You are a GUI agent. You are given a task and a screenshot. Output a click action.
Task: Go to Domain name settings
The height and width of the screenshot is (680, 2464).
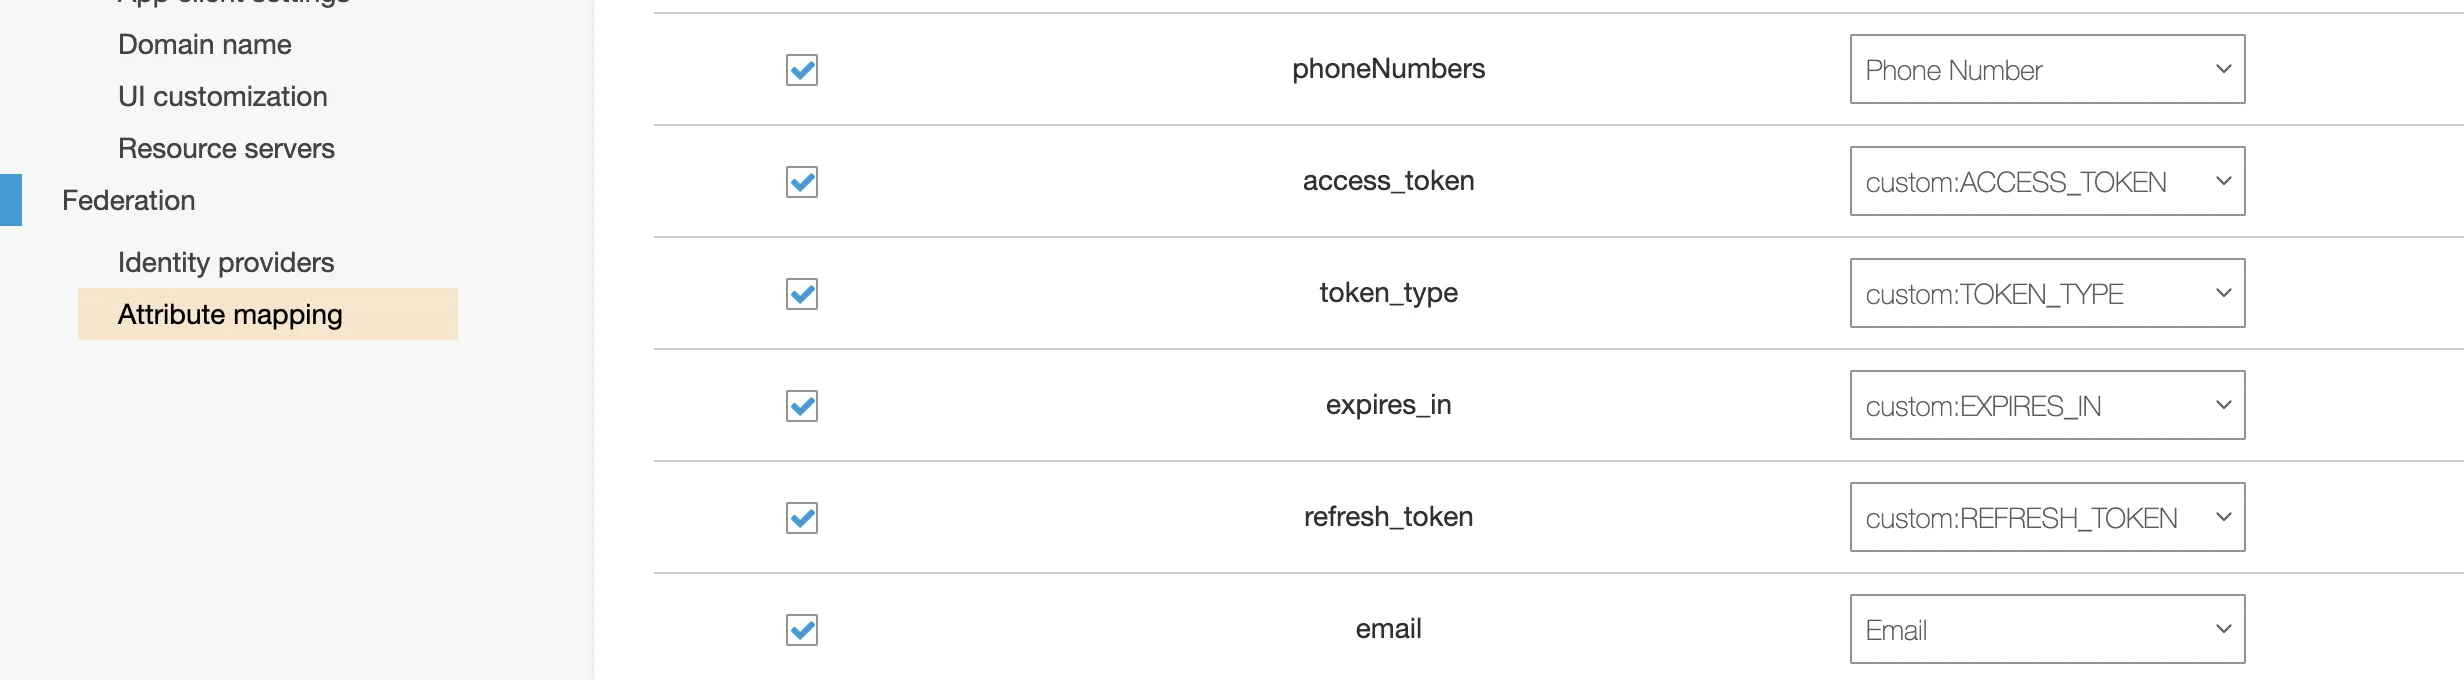(205, 45)
